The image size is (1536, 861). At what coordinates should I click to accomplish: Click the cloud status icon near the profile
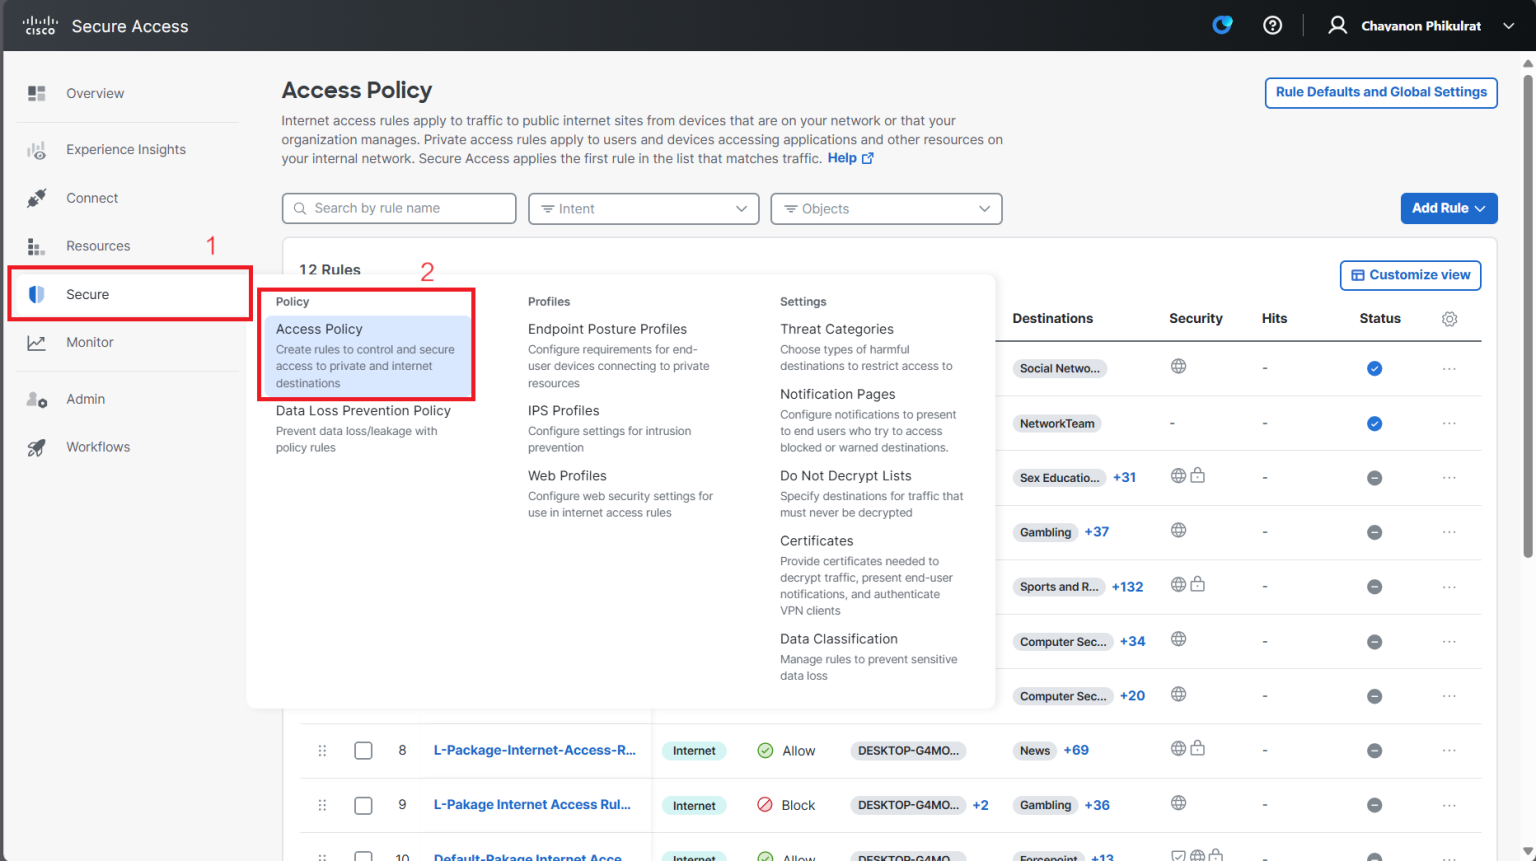click(1222, 25)
